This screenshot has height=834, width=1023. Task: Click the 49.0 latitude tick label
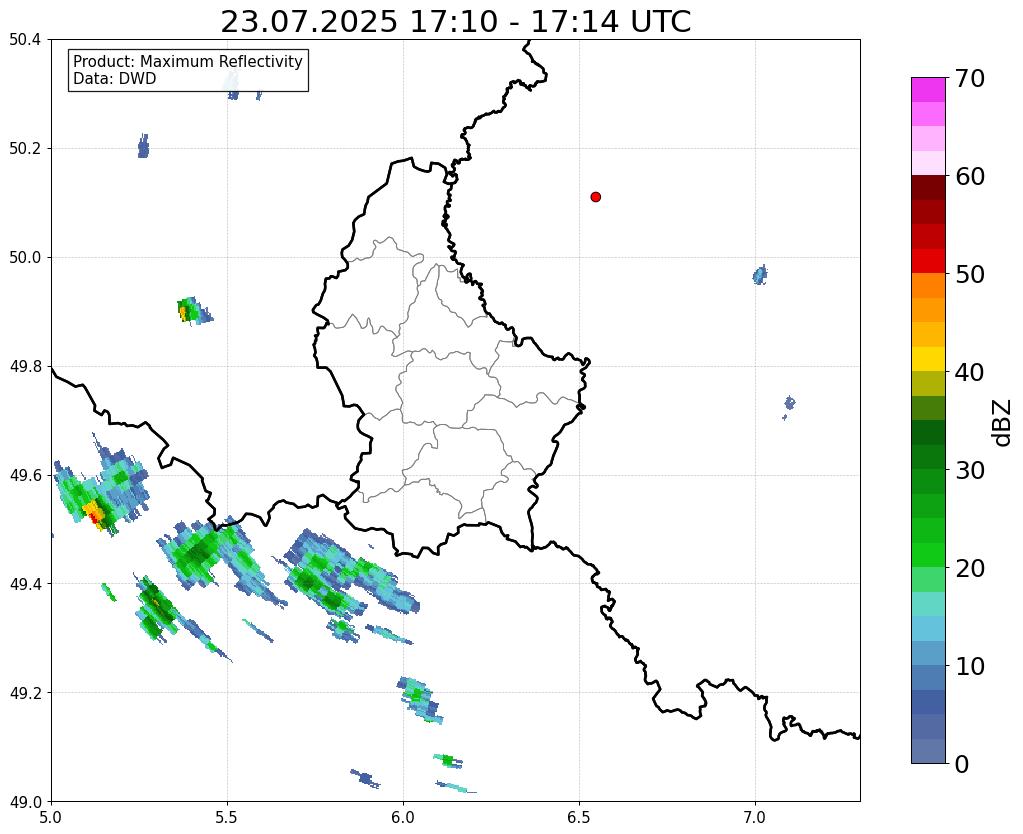pos(25,802)
